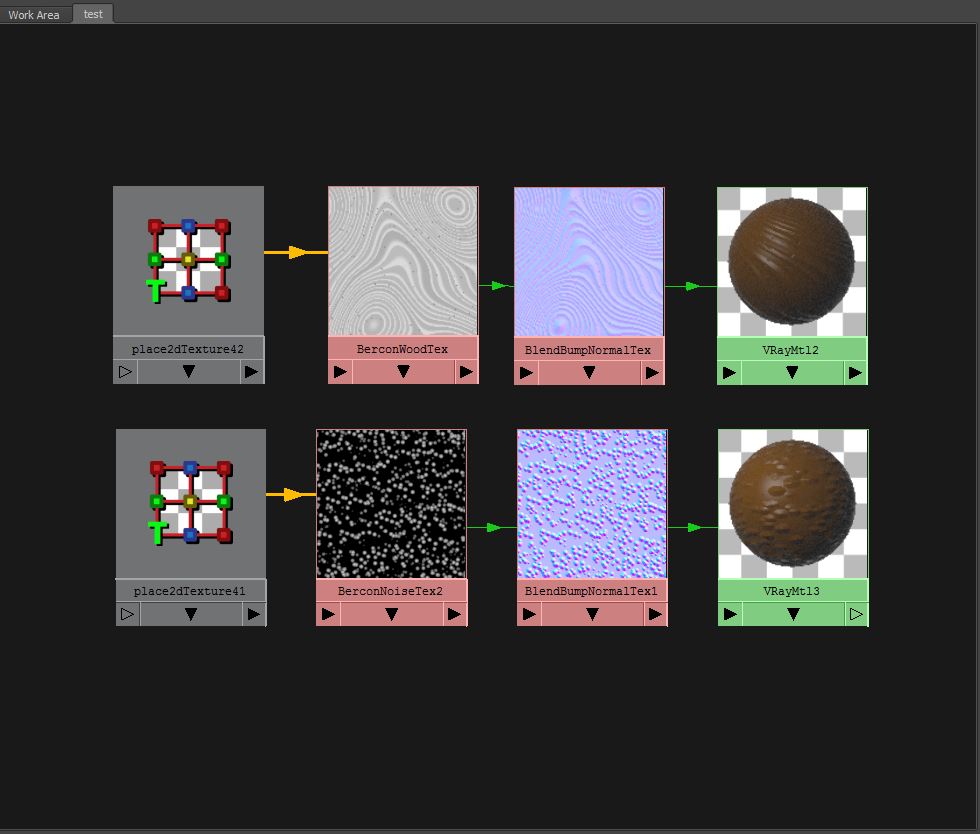This screenshot has width=980, height=834.
Task: Click the BlendBumpNormalTex1 node label
Action: [x=591, y=591]
